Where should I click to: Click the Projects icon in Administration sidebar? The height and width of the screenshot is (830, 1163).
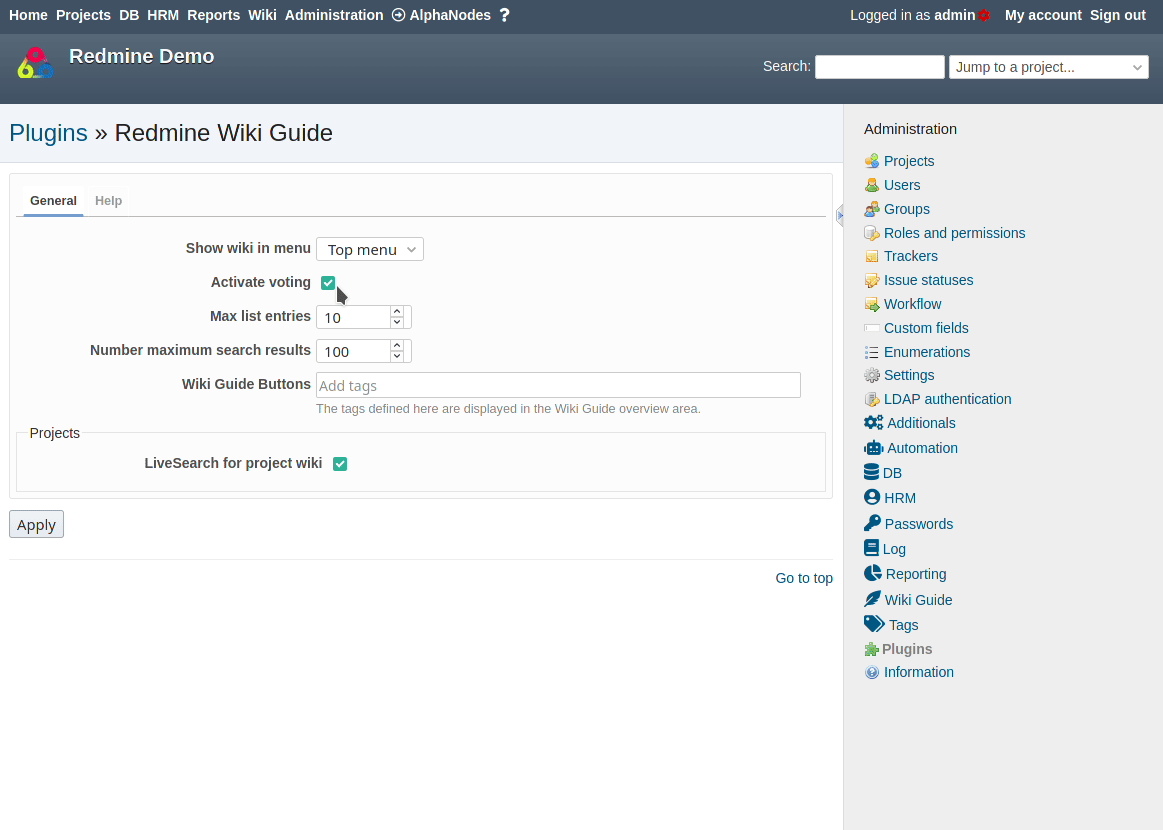point(872,161)
